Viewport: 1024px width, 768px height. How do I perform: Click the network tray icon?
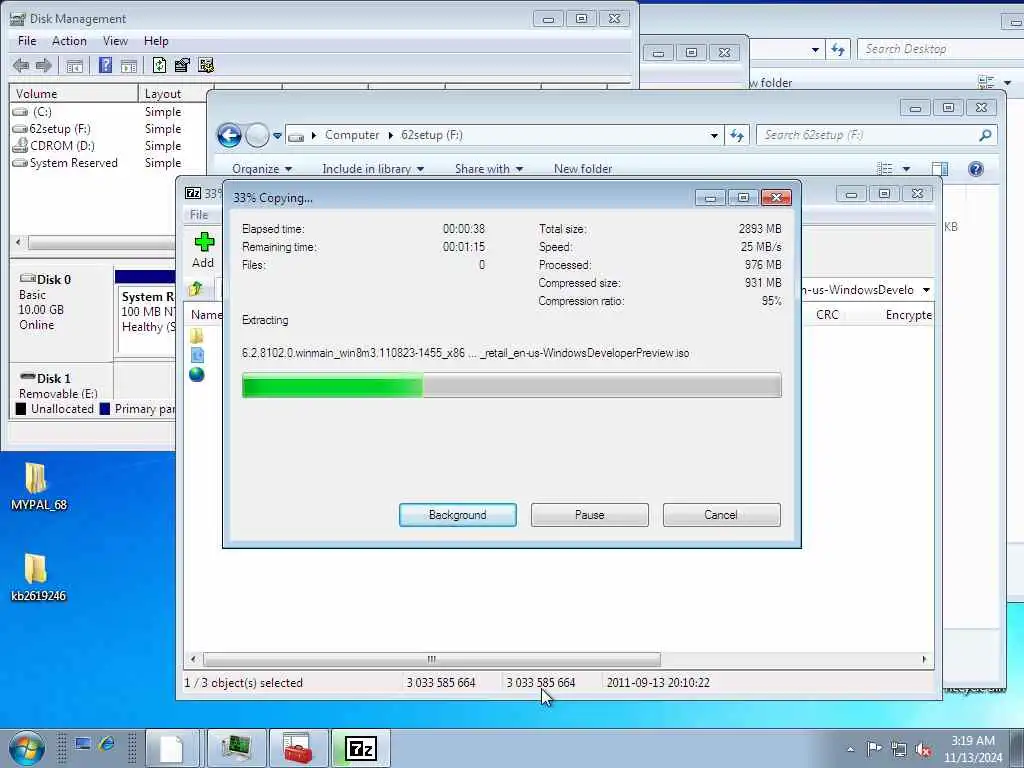(899, 749)
